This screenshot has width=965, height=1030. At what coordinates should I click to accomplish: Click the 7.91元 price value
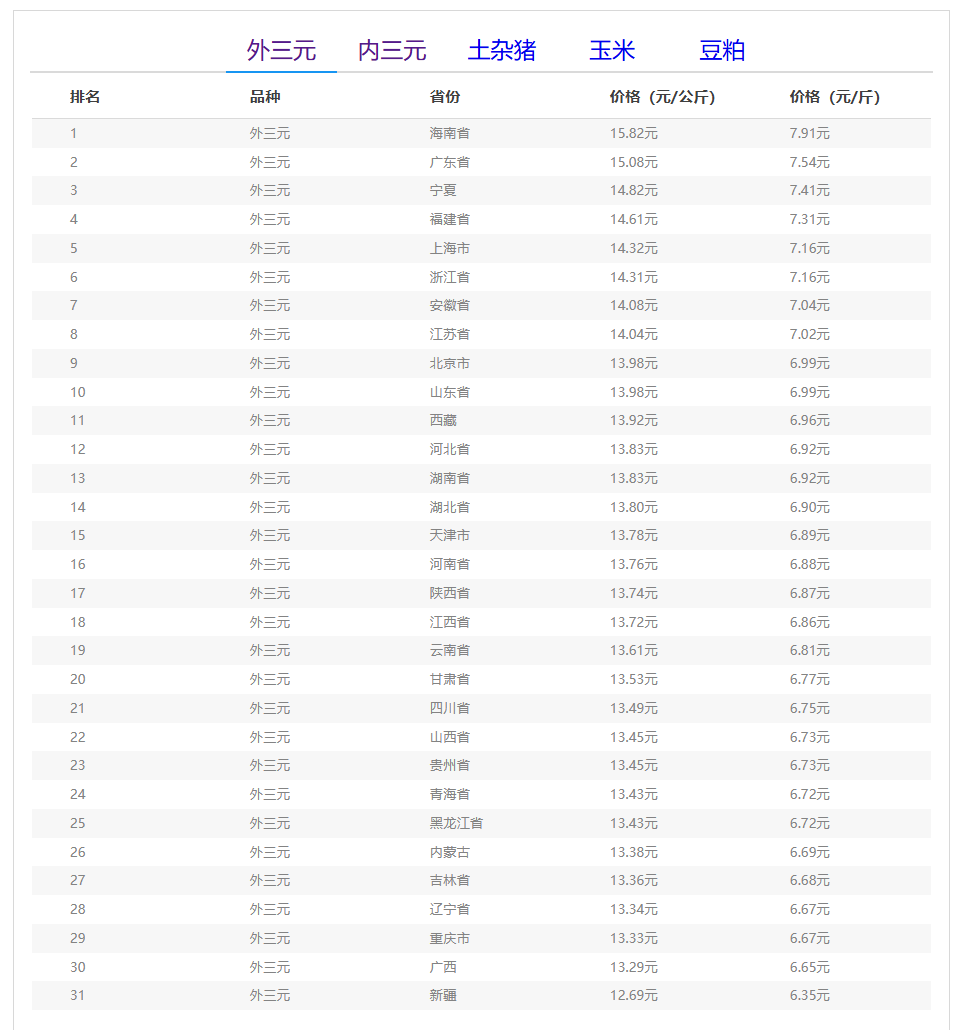pos(809,133)
